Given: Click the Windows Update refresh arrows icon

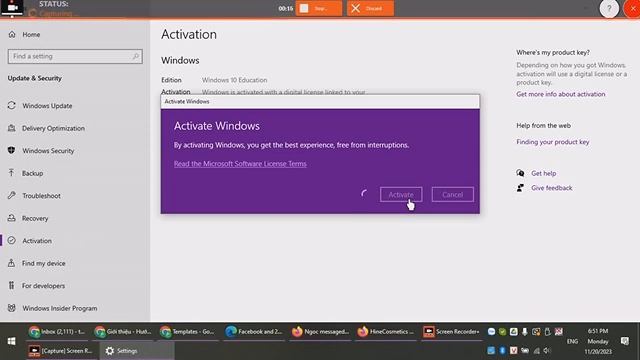Looking at the screenshot, I should point(11,105).
